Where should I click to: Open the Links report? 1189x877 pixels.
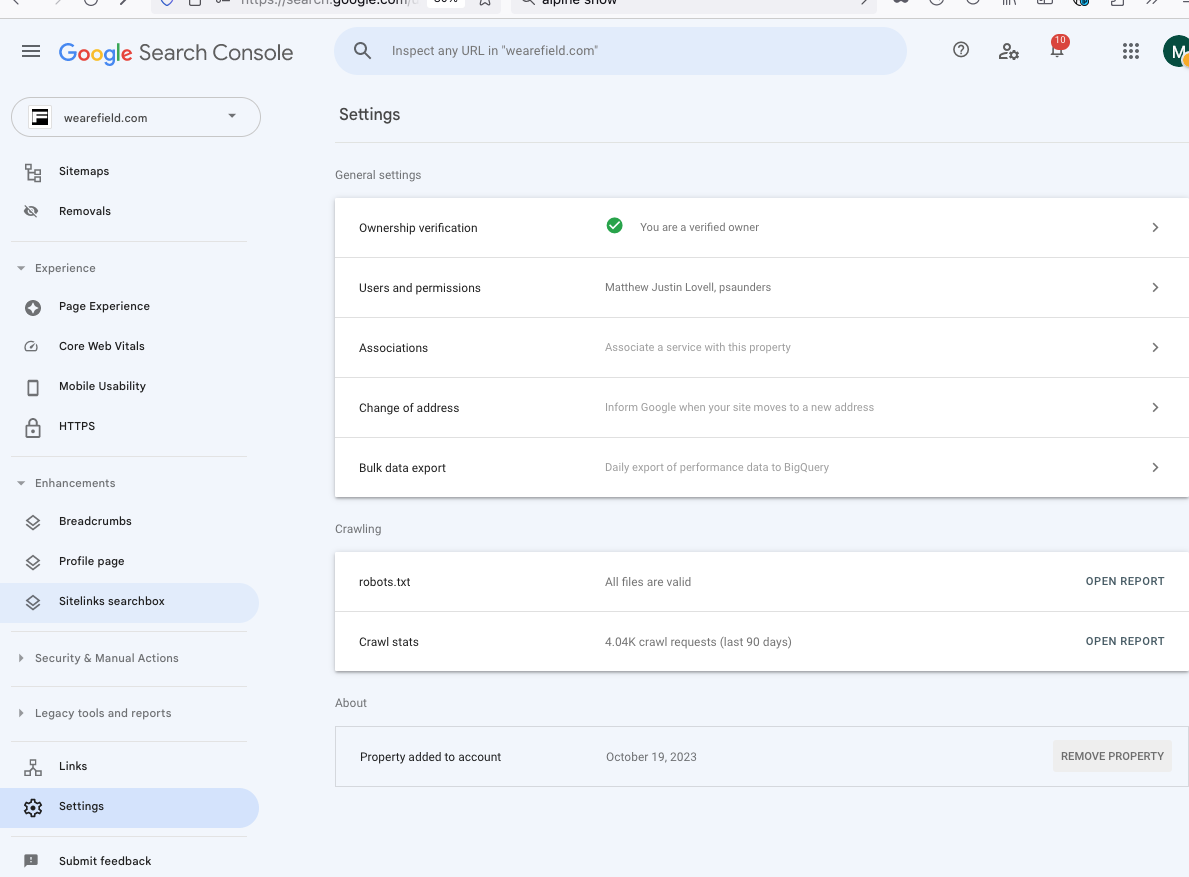[73, 766]
